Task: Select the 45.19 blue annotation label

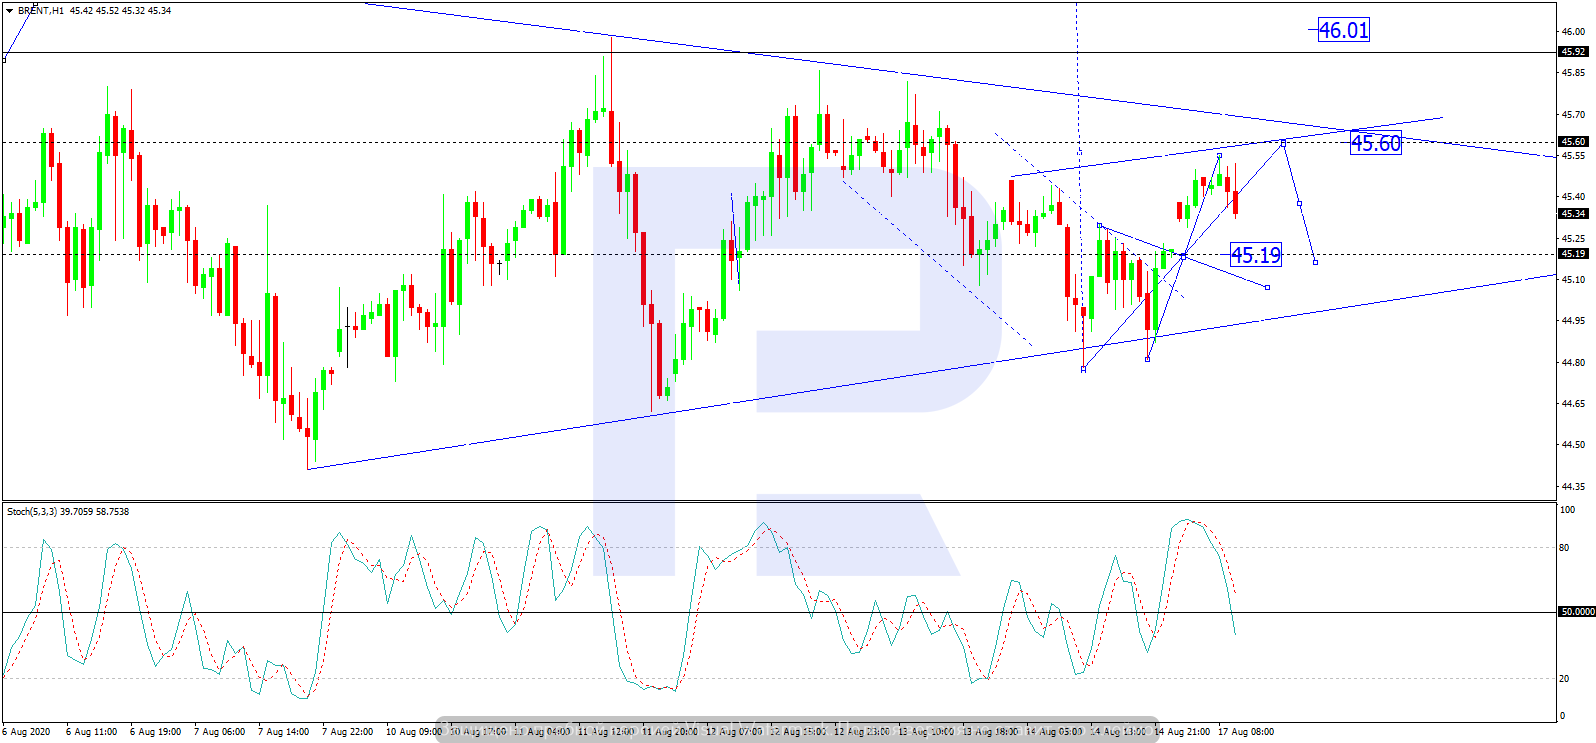Action: 1255,255
